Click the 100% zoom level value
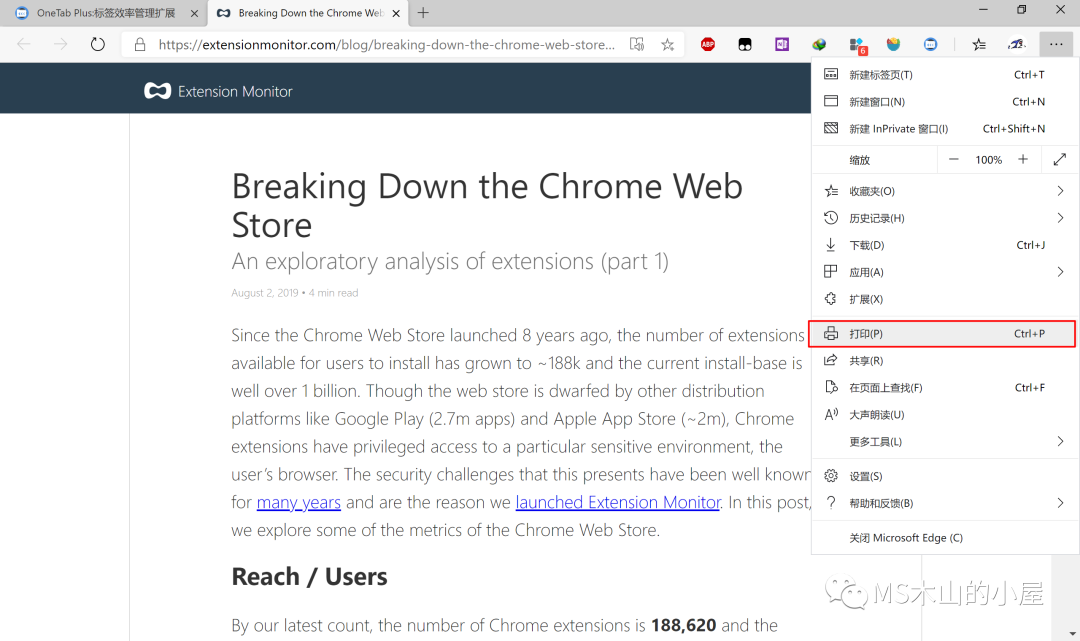This screenshot has width=1080, height=641. coord(988,160)
